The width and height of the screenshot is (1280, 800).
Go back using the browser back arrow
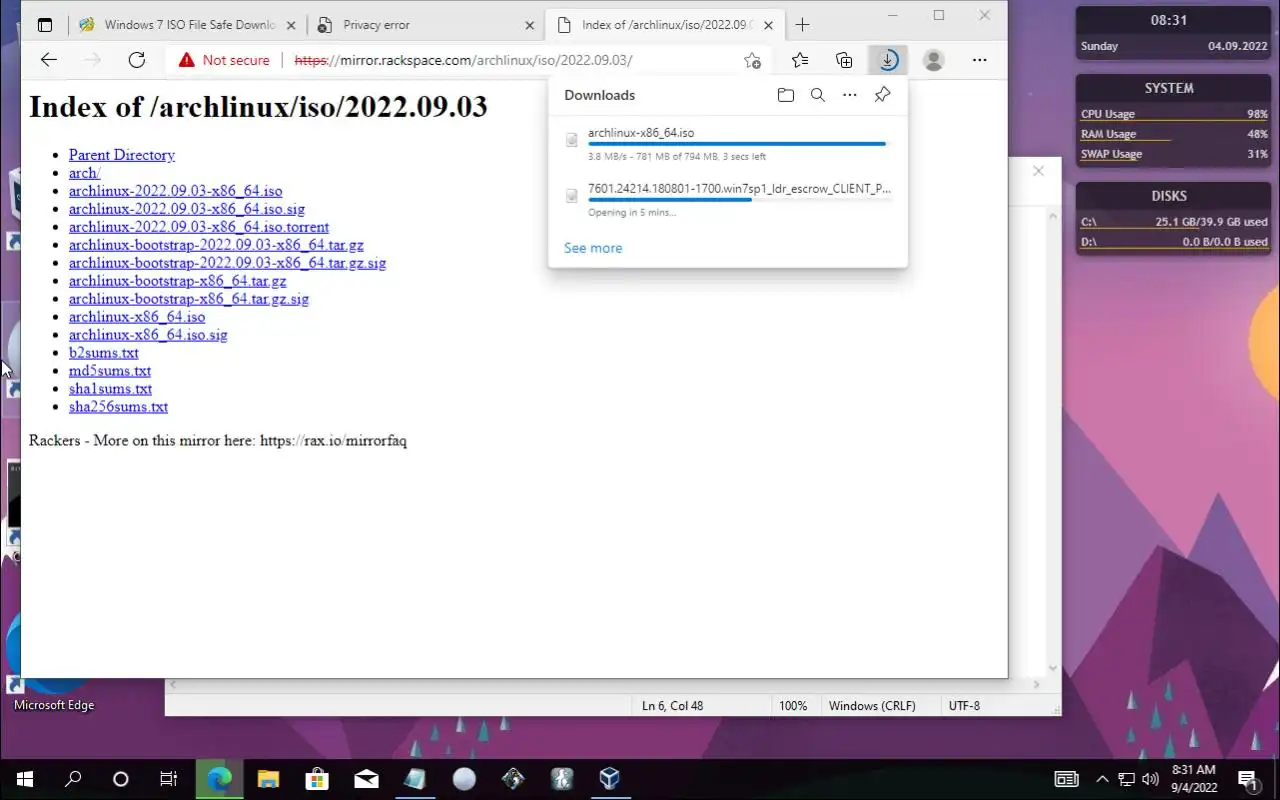click(x=48, y=60)
